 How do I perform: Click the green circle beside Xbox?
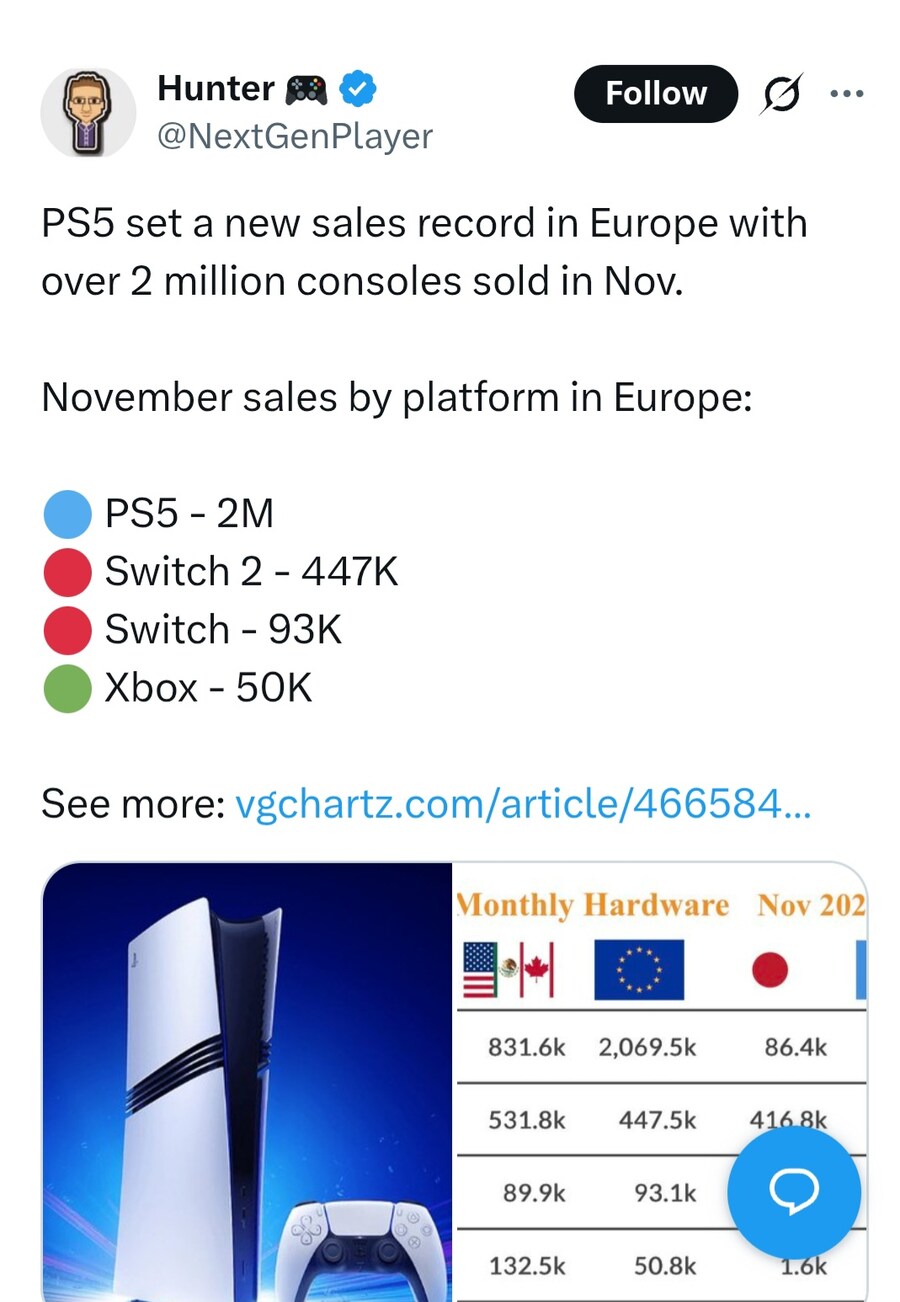coord(68,689)
